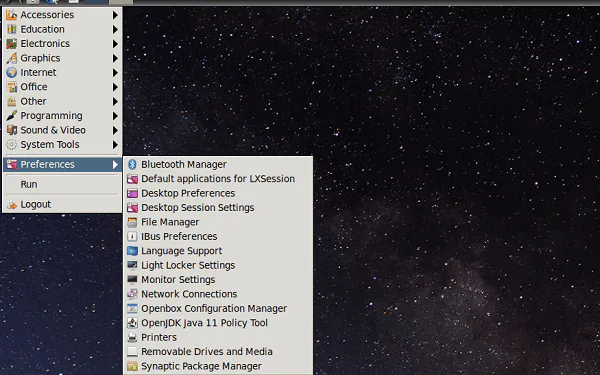Click the IBus Preferences icon

[x=132, y=236]
